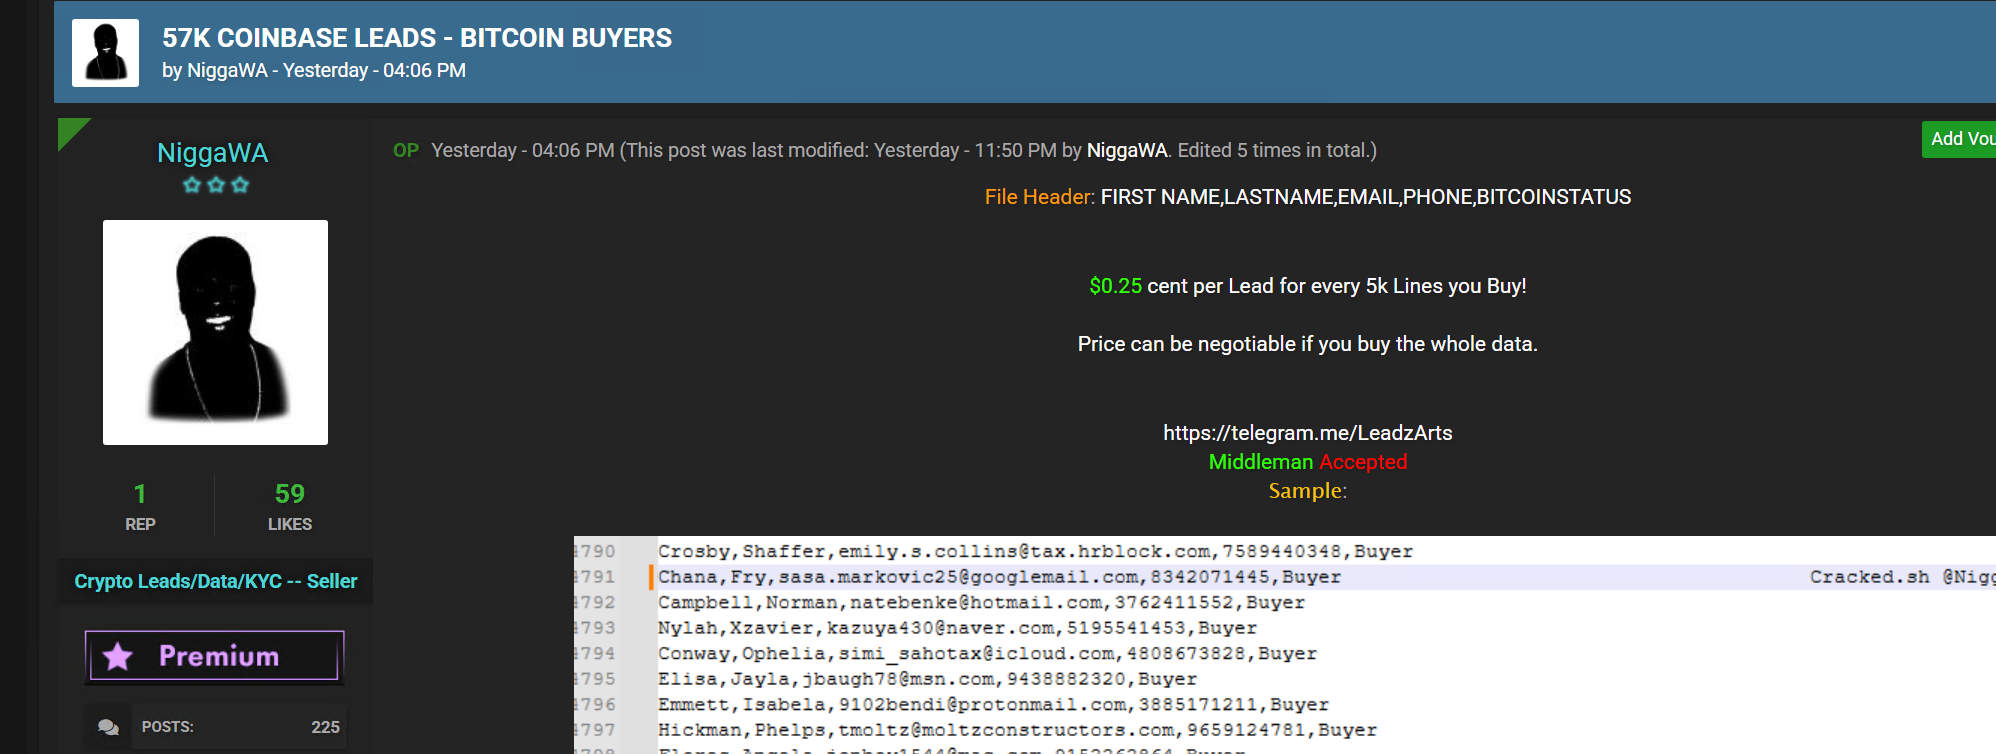Open the telegram.me/LeadzArts link
This screenshot has height=754, width=1996.
pyautogui.click(x=1308, y=433)
